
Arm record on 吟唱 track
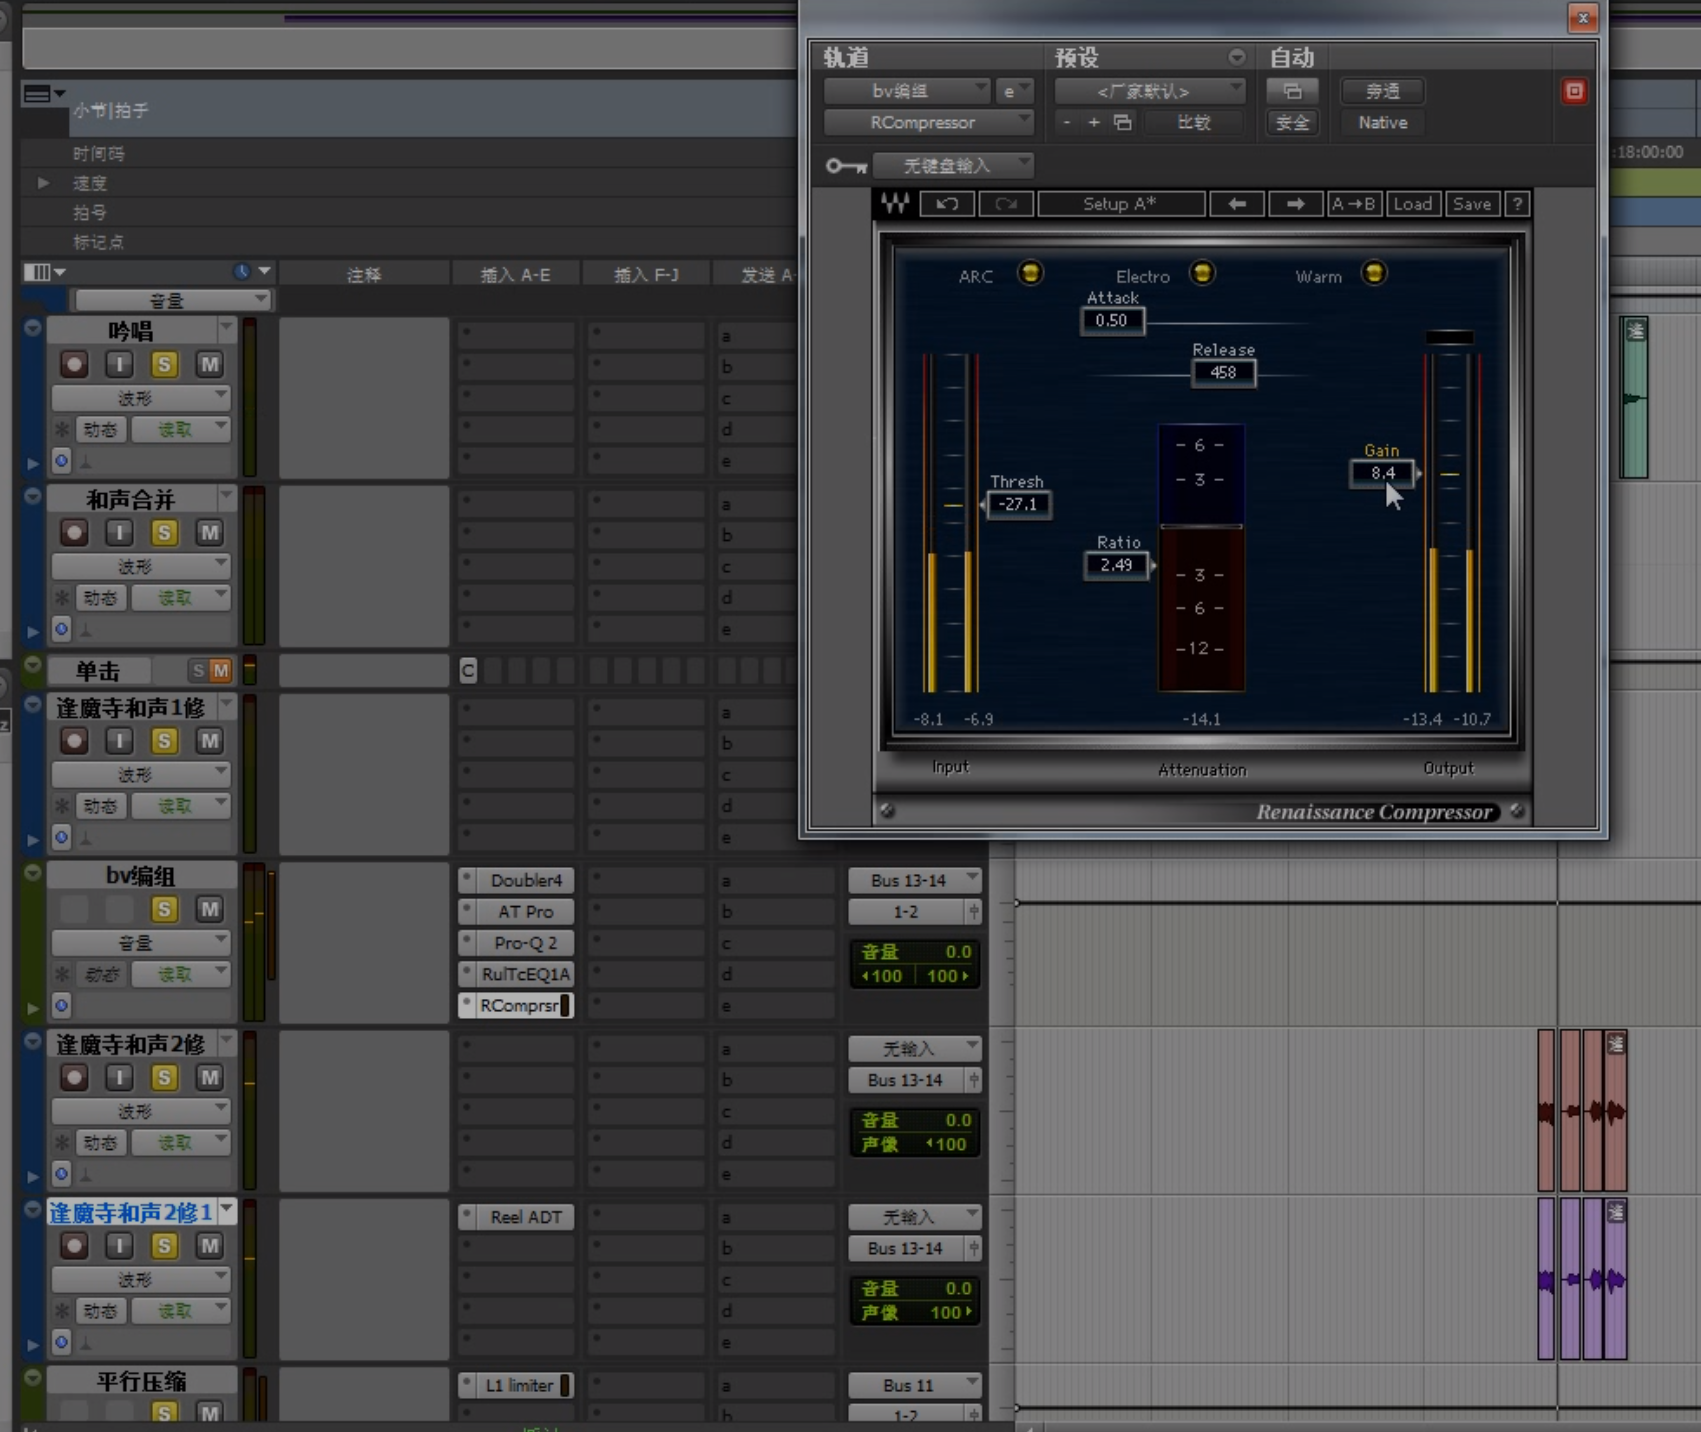click(x=74, y=365)
